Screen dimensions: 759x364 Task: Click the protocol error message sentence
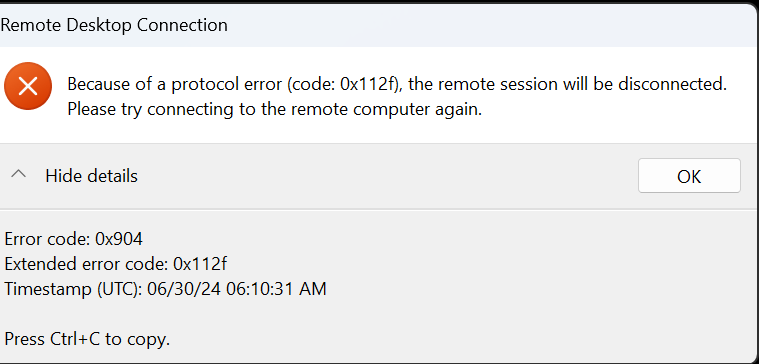coord(397,84)
